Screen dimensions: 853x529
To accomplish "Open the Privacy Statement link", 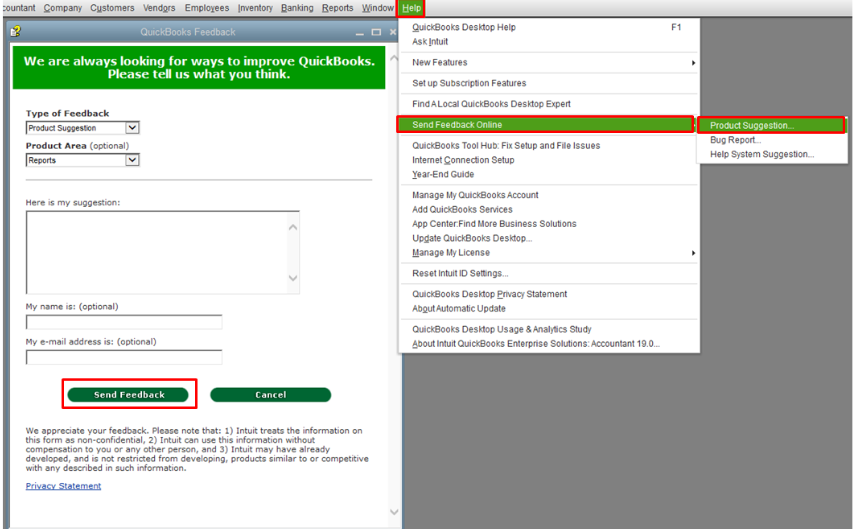I will 63,486.
